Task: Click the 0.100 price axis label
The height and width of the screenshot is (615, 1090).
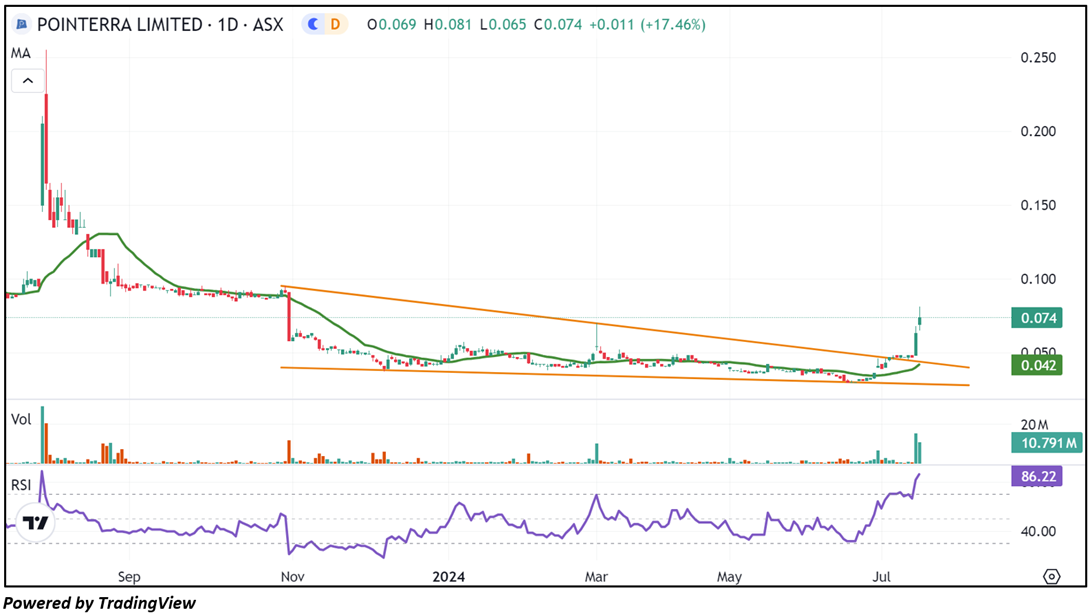Action: (1038, 279)
